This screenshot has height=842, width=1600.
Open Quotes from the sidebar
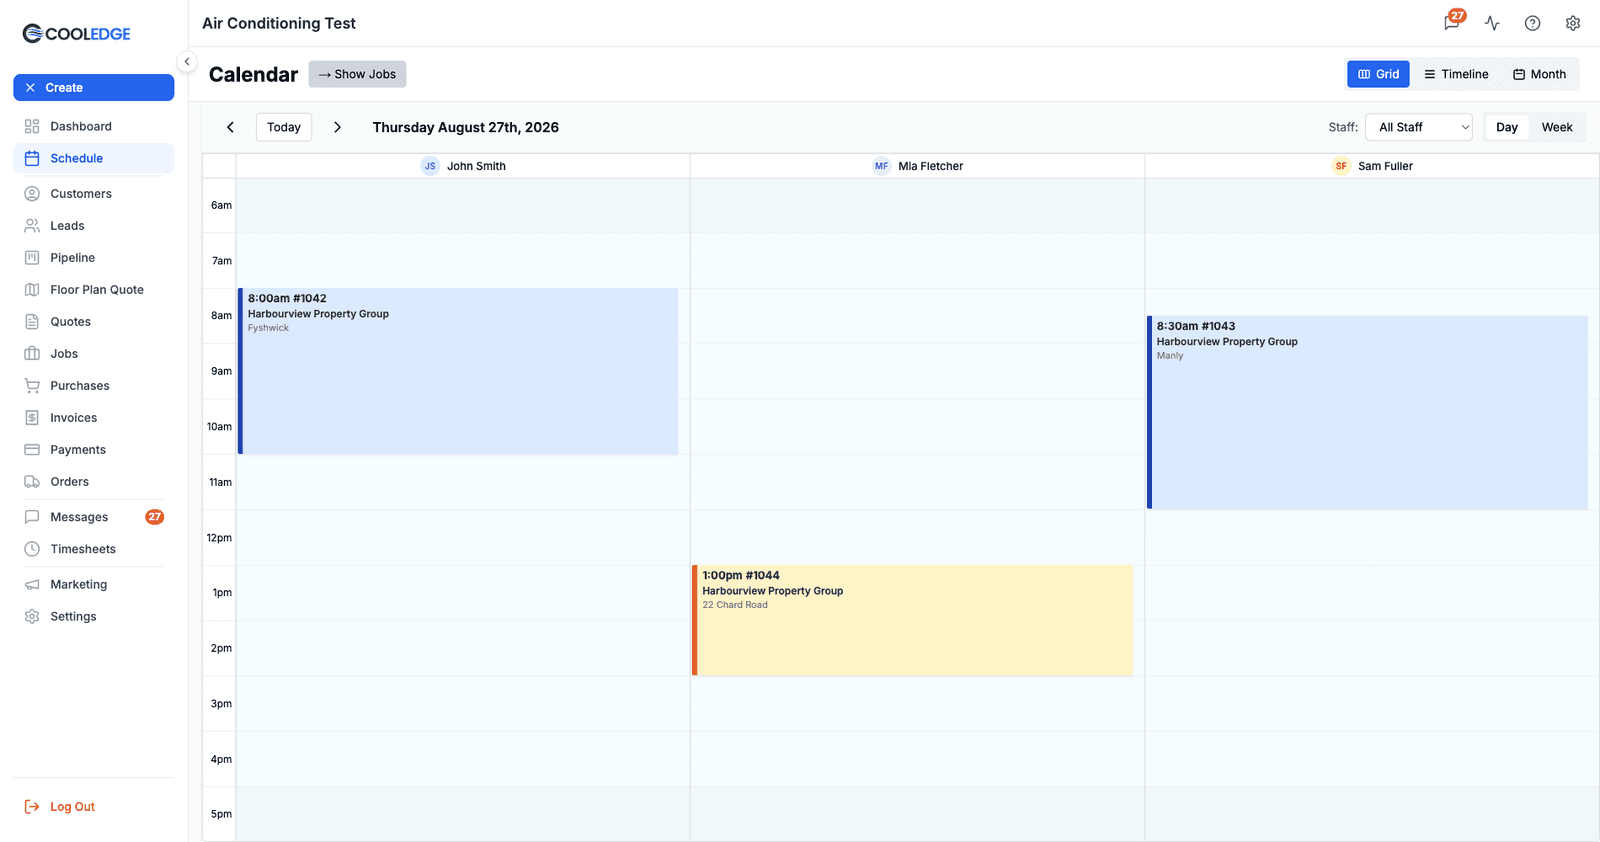click(x=93, y=322)
